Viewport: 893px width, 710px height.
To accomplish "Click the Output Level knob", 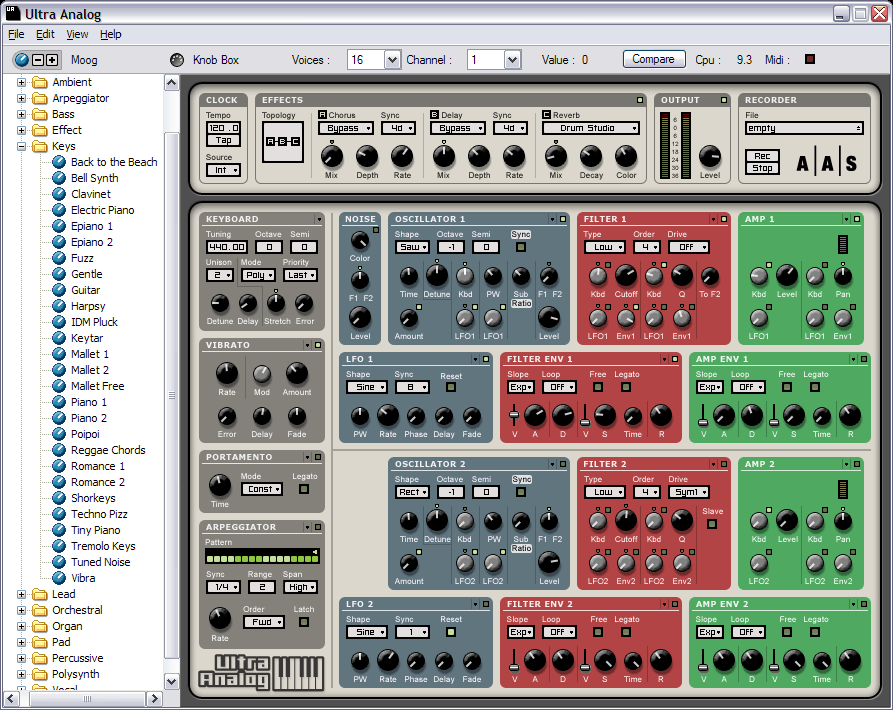I will [x=709, y=156].
